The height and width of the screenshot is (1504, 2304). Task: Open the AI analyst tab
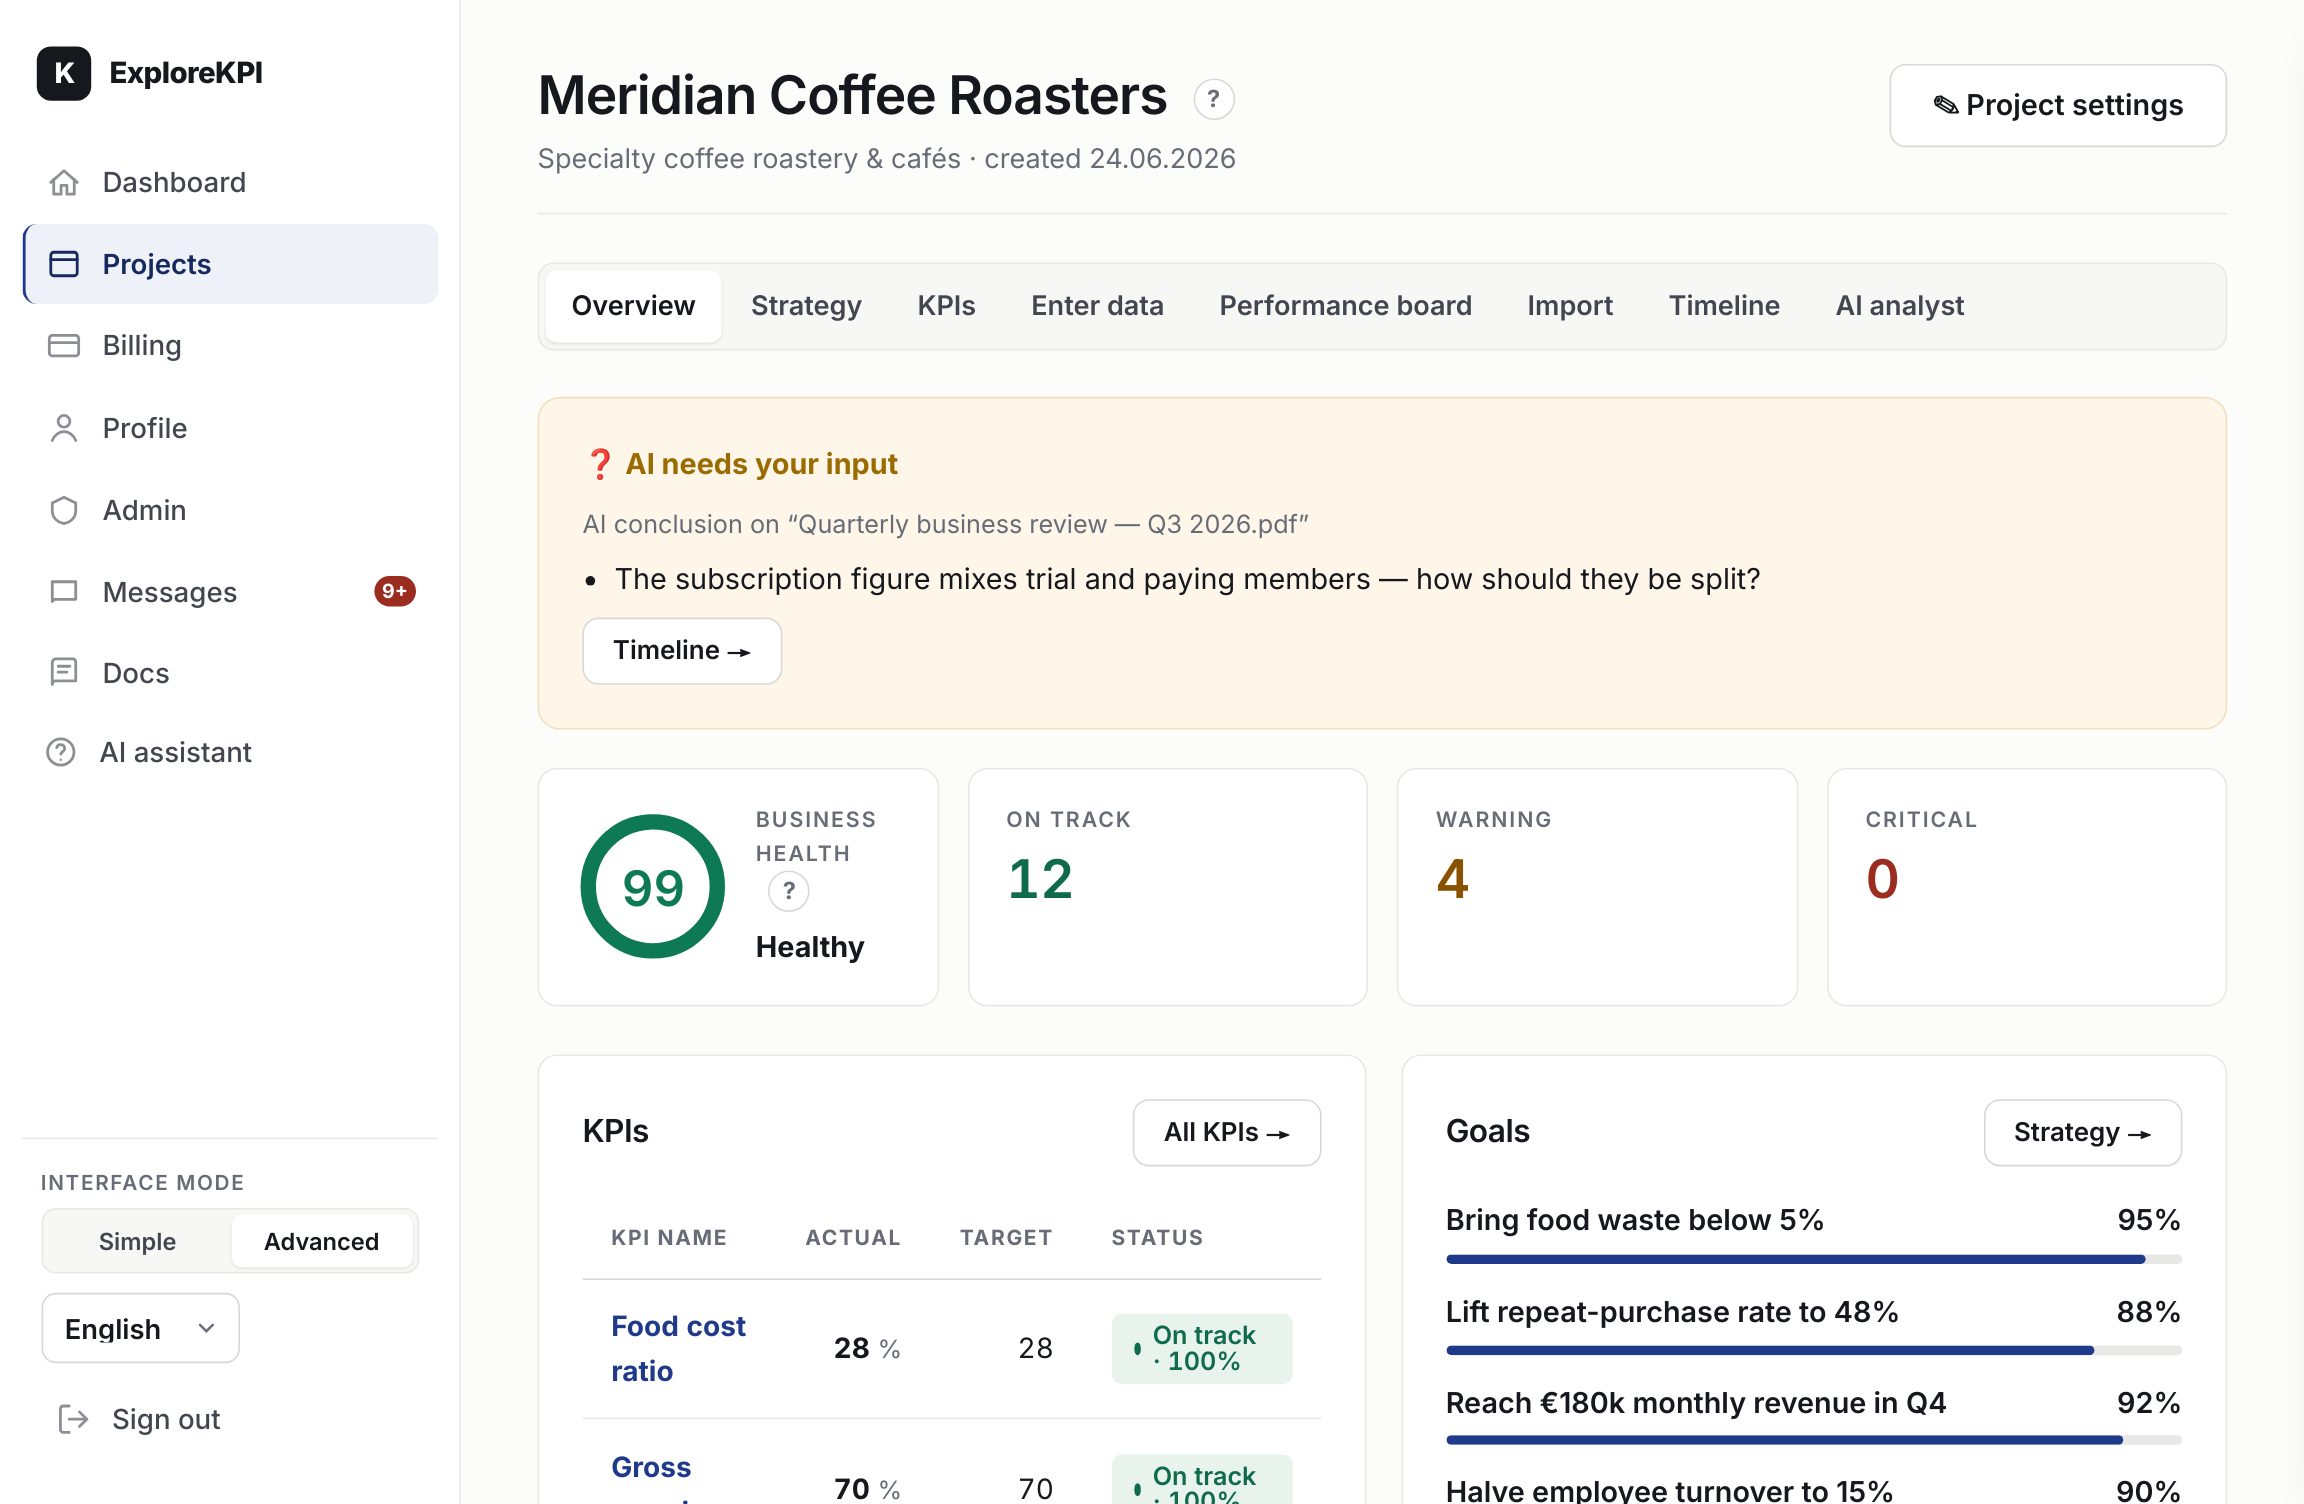(1899, 305)
